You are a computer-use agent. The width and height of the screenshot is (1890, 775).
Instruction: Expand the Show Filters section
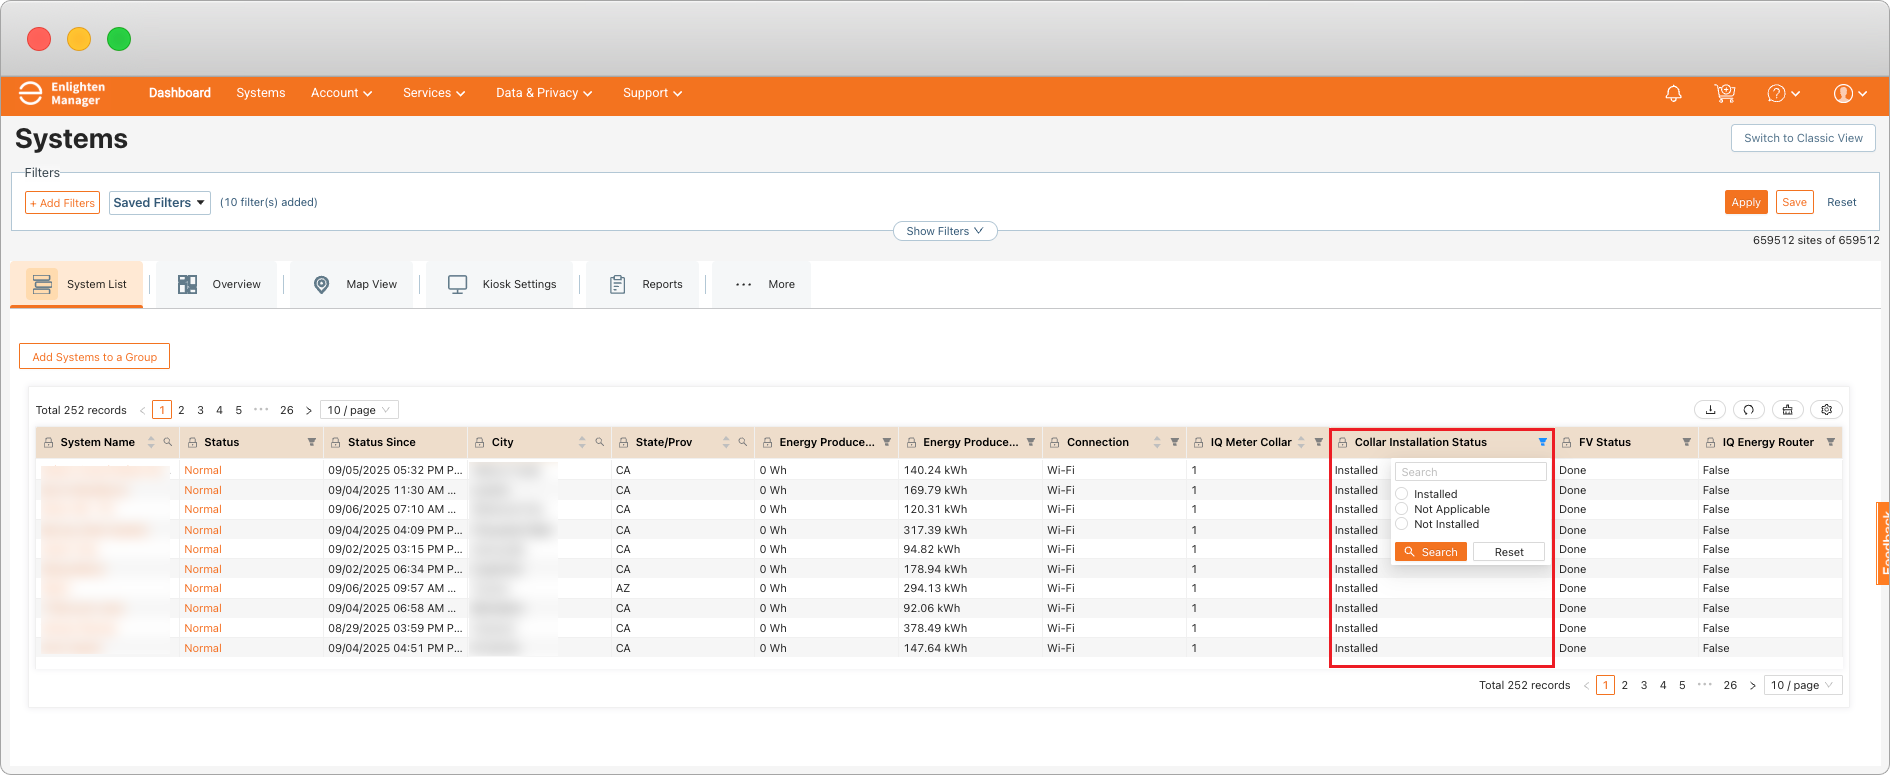coord(945,231)
